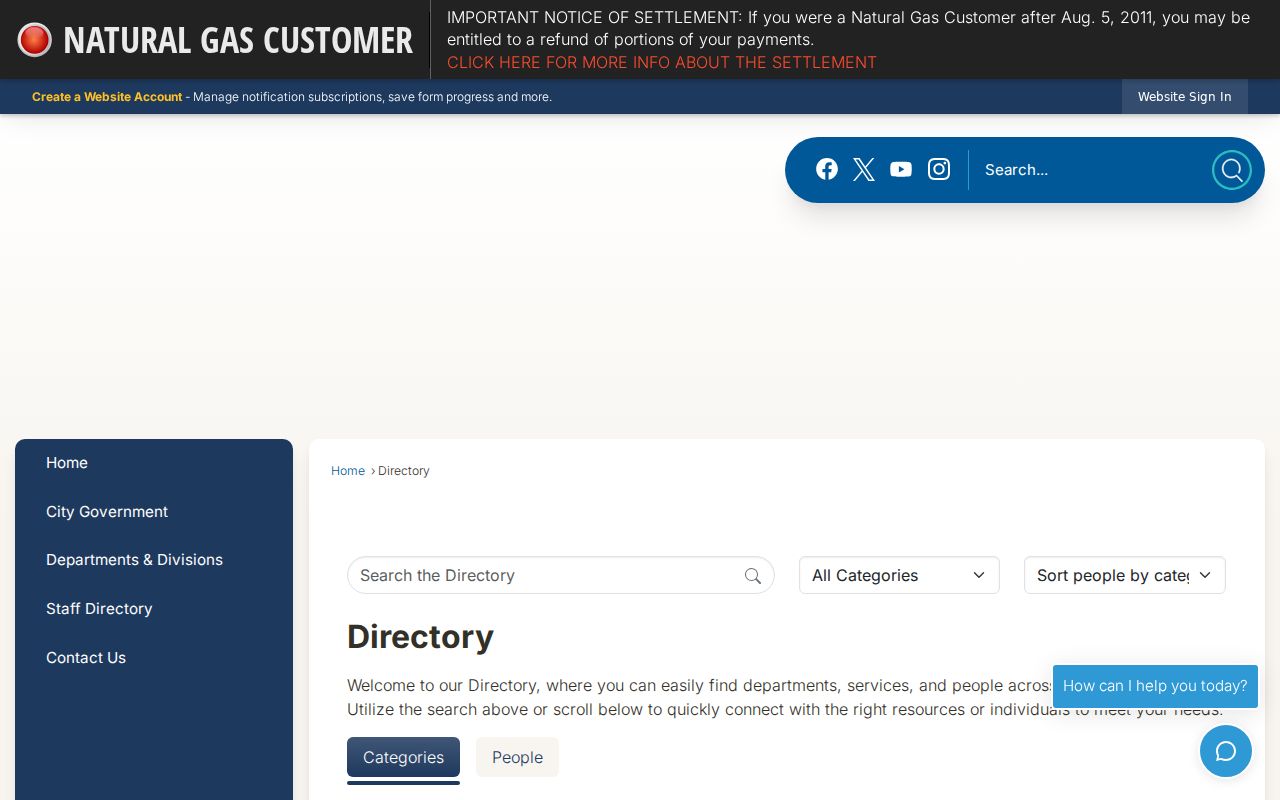Viewport: 1280px width, 800px height.
Task: Click the Home breadcrumb link
Action: coord(348,471)
